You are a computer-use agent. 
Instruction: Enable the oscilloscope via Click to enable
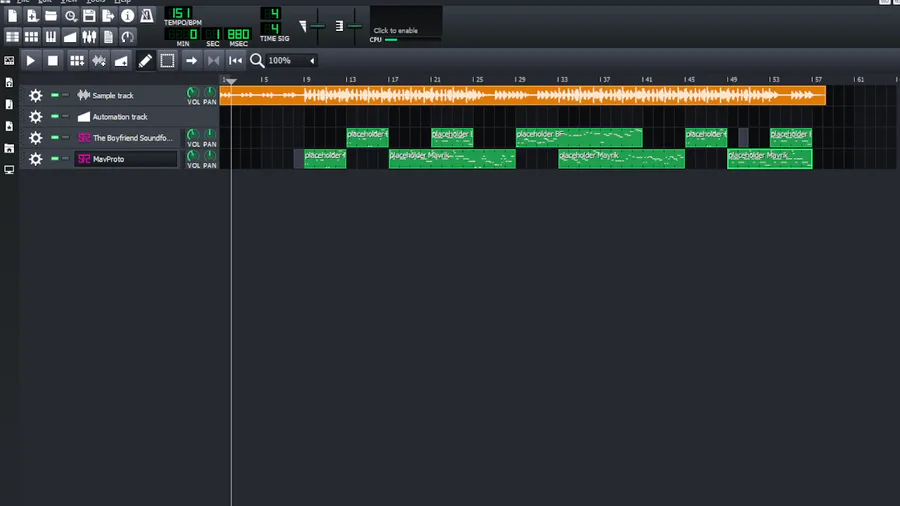pos(406,22)
